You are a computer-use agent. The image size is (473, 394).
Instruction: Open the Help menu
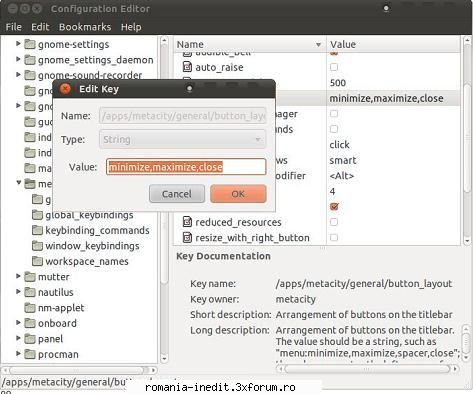pyautogui.click(x=131, y=27)
